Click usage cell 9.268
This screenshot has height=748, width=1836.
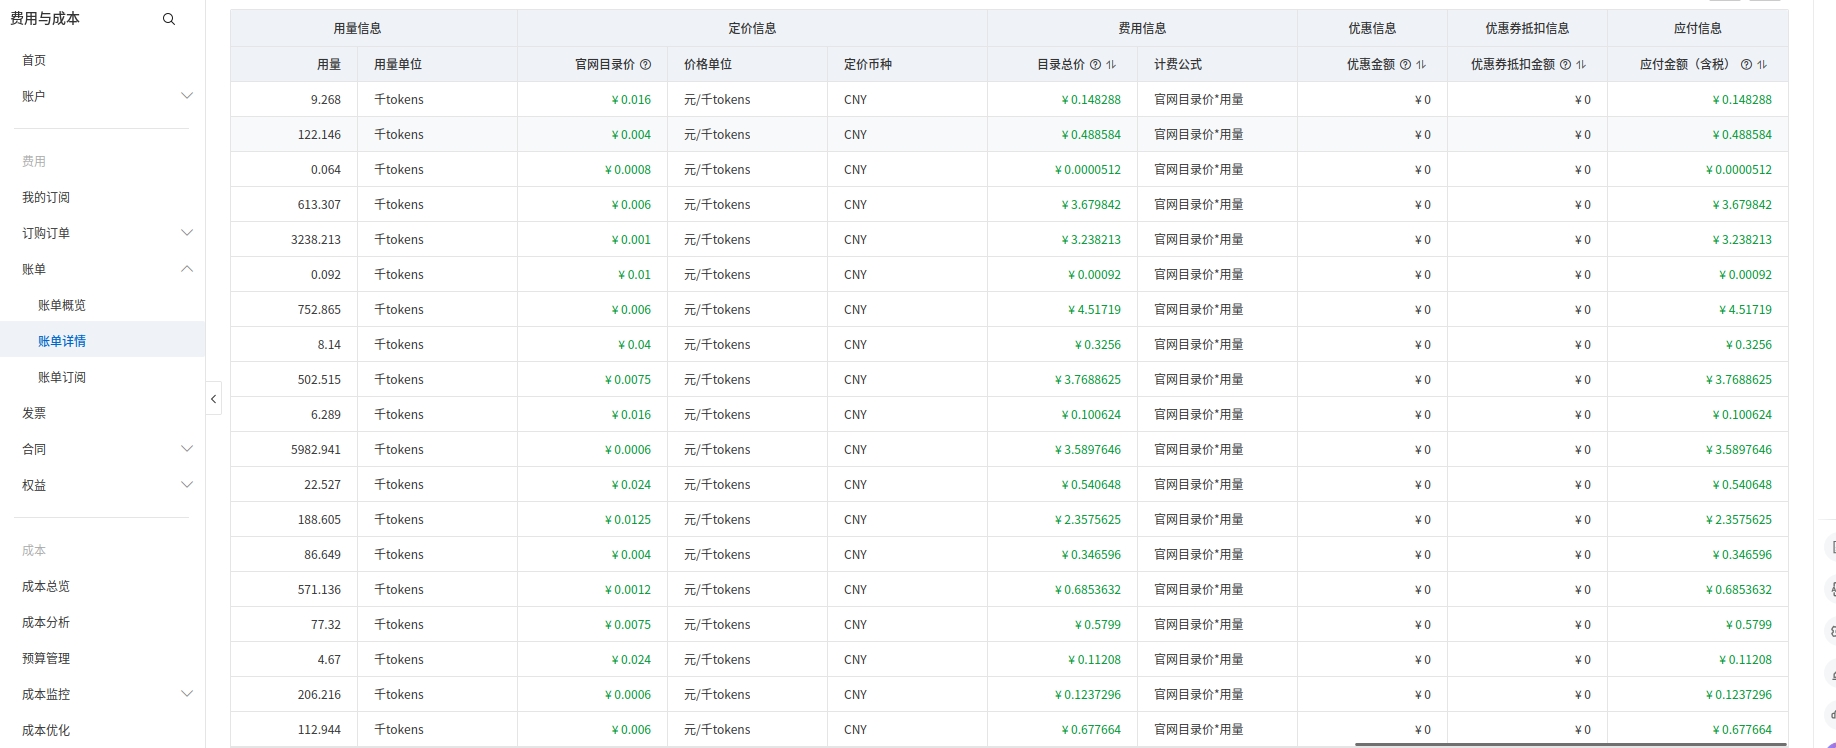tap(326, 99)
